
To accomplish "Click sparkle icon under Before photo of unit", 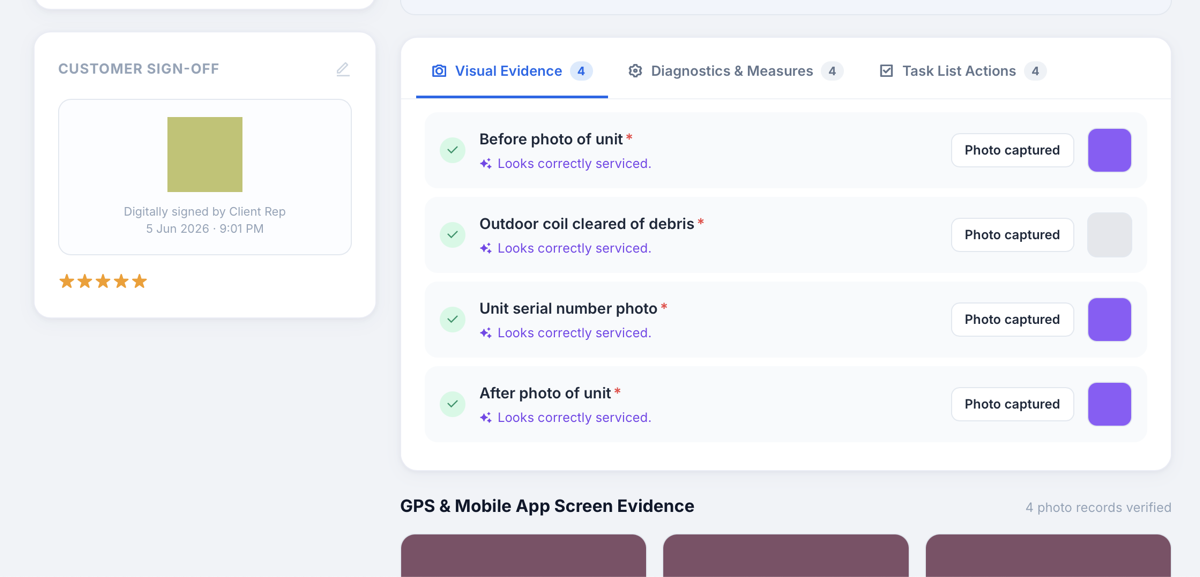I will click(x=485, y=164).
